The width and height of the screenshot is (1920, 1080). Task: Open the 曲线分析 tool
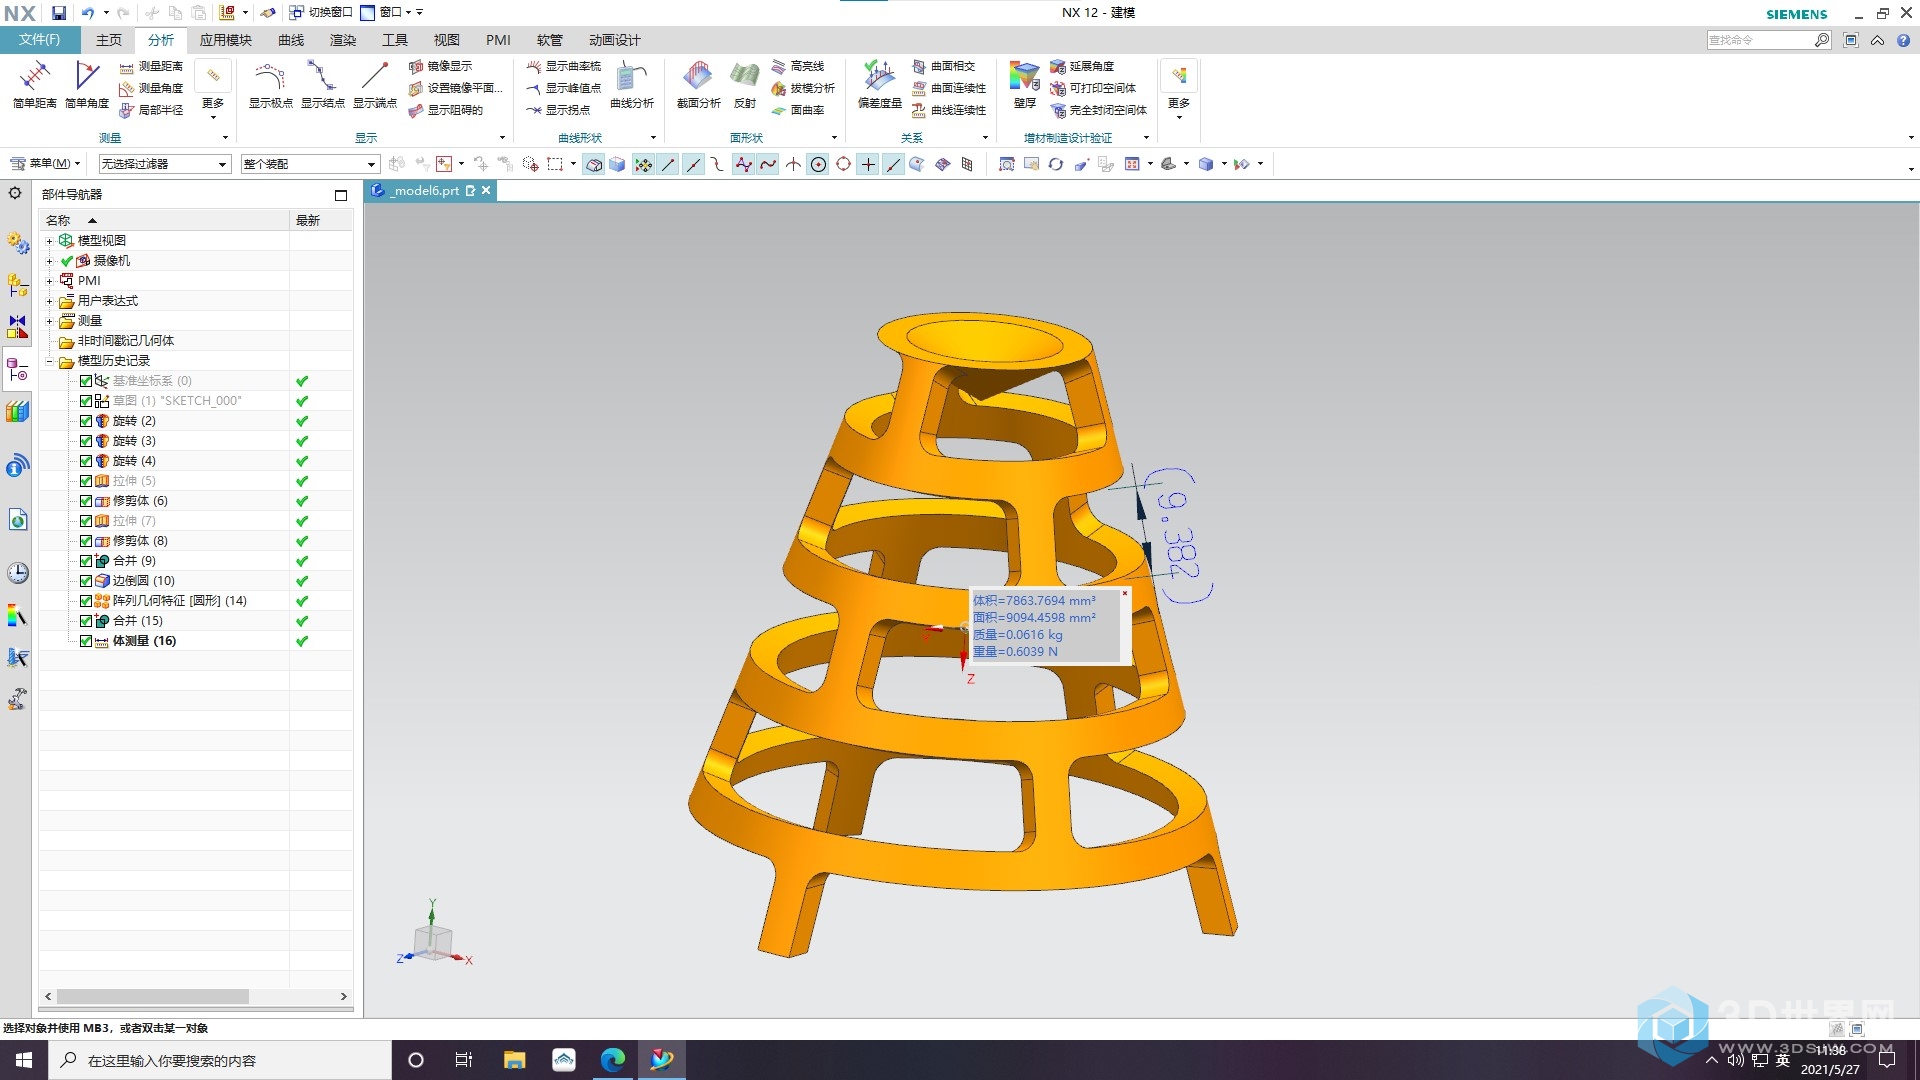632,84
